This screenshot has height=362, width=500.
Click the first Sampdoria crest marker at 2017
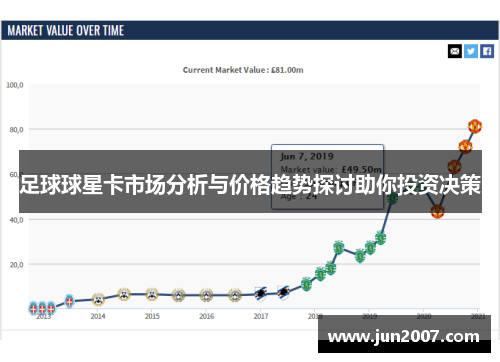[261, 294]
